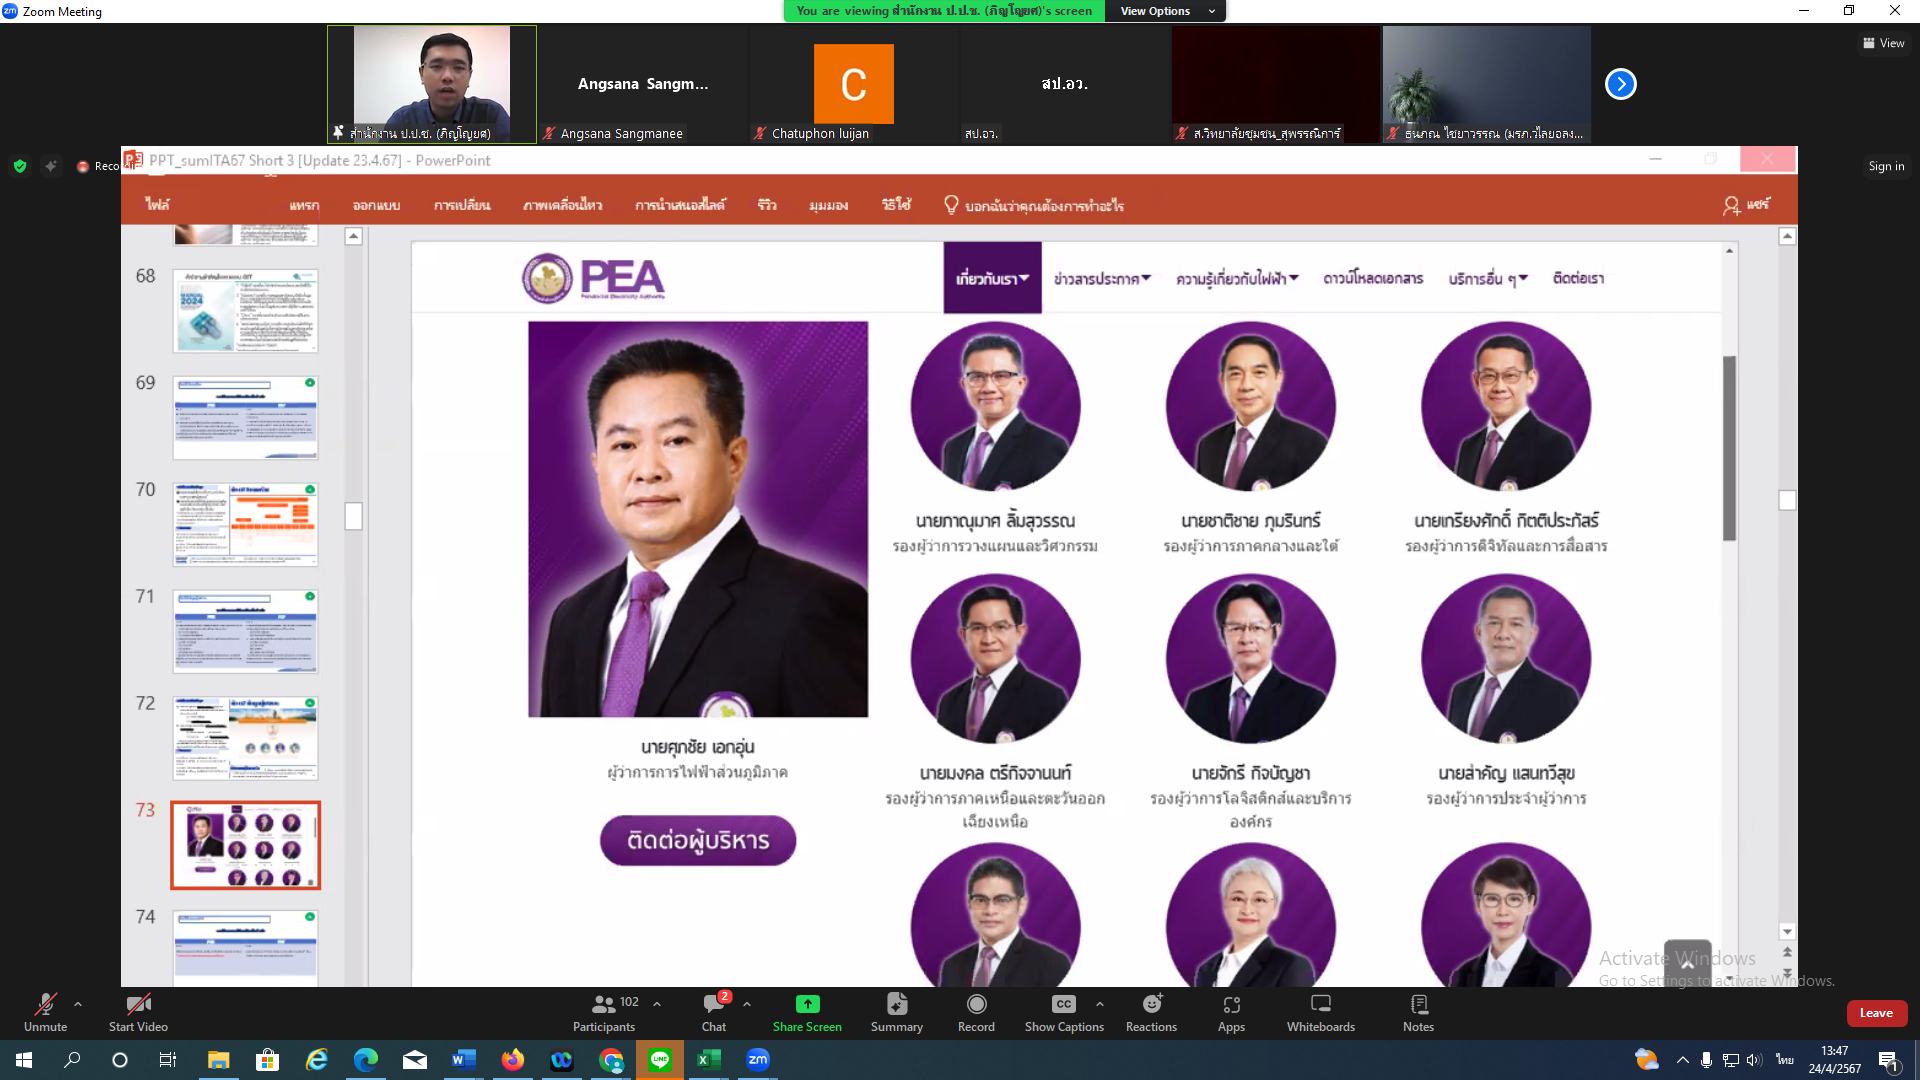This screenshot has height=1080, width=1920.
Task: Open Whiteboards
Action: (x=1321, y=1012)
